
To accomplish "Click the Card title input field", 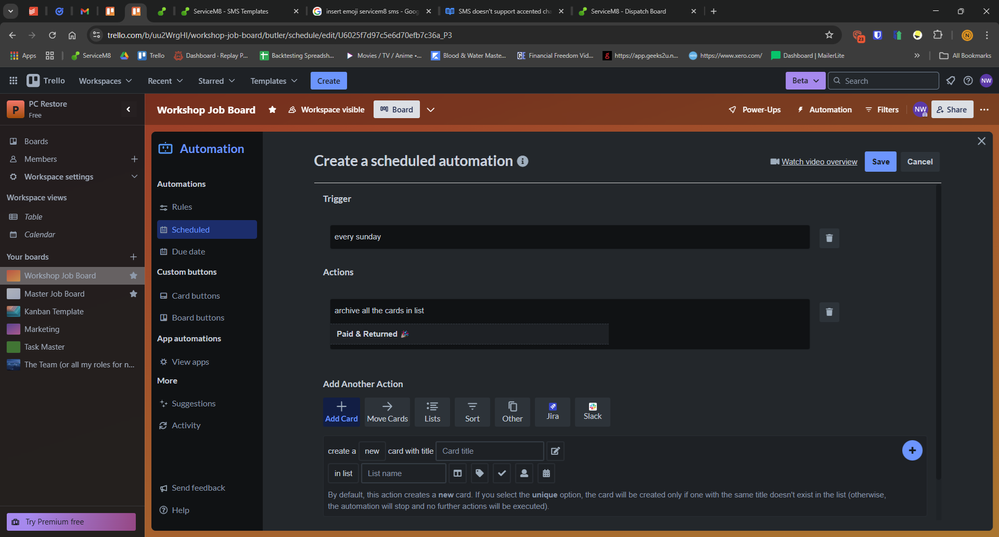I will [489, 451].
